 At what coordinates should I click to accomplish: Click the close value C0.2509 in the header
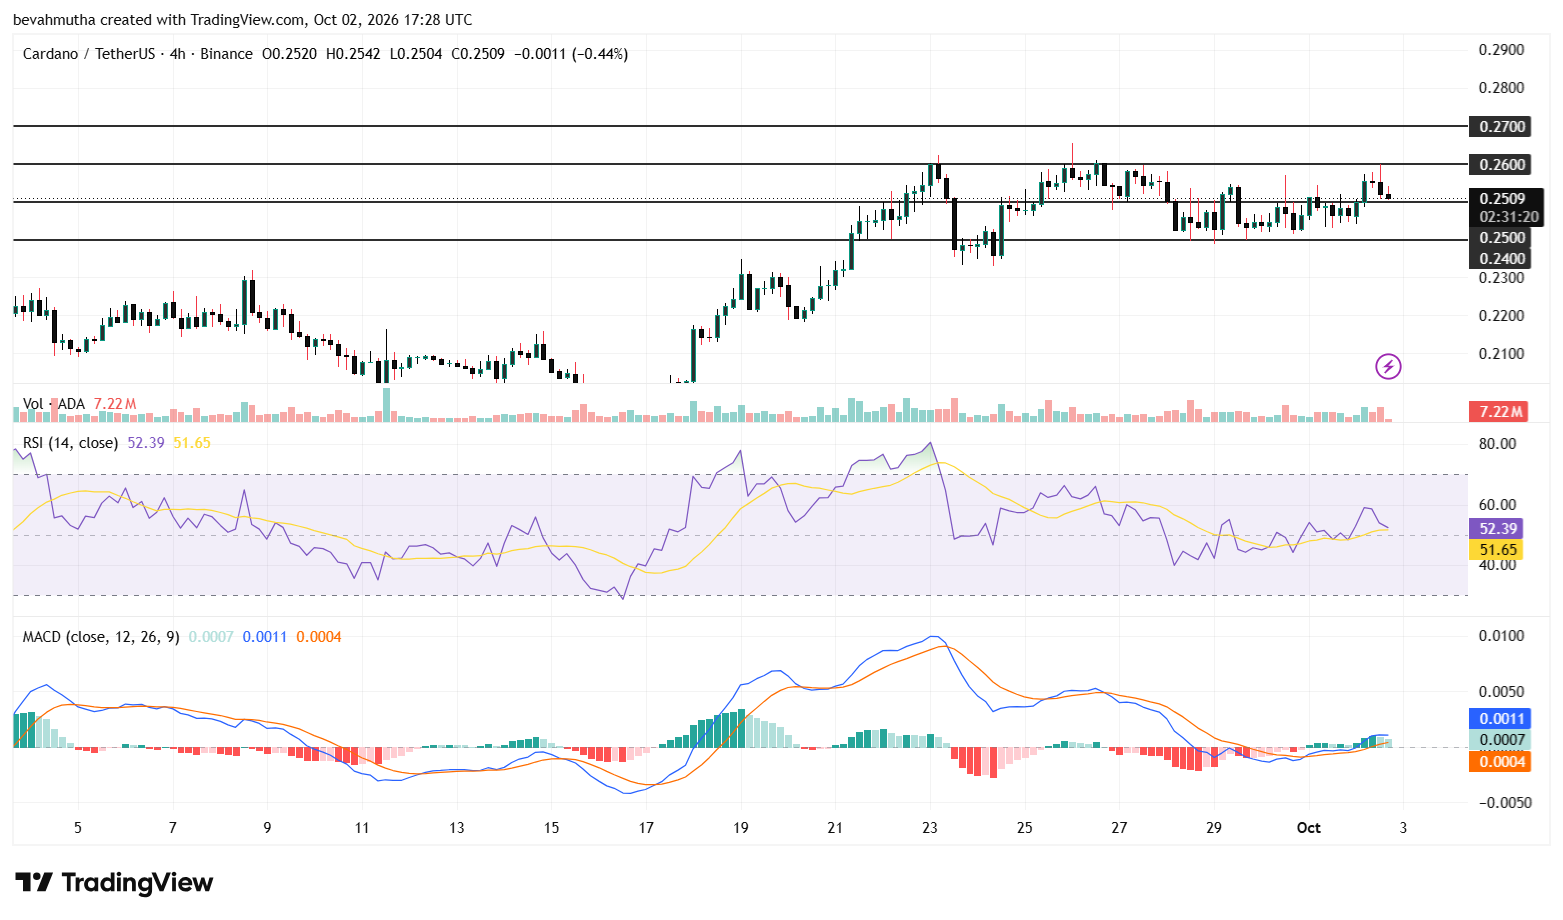pos(478,54)
